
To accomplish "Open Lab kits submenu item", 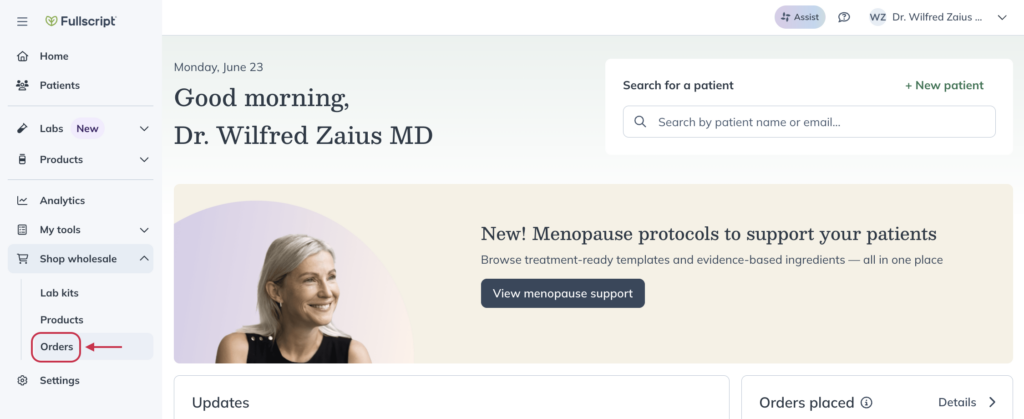I will coord(59,293).
